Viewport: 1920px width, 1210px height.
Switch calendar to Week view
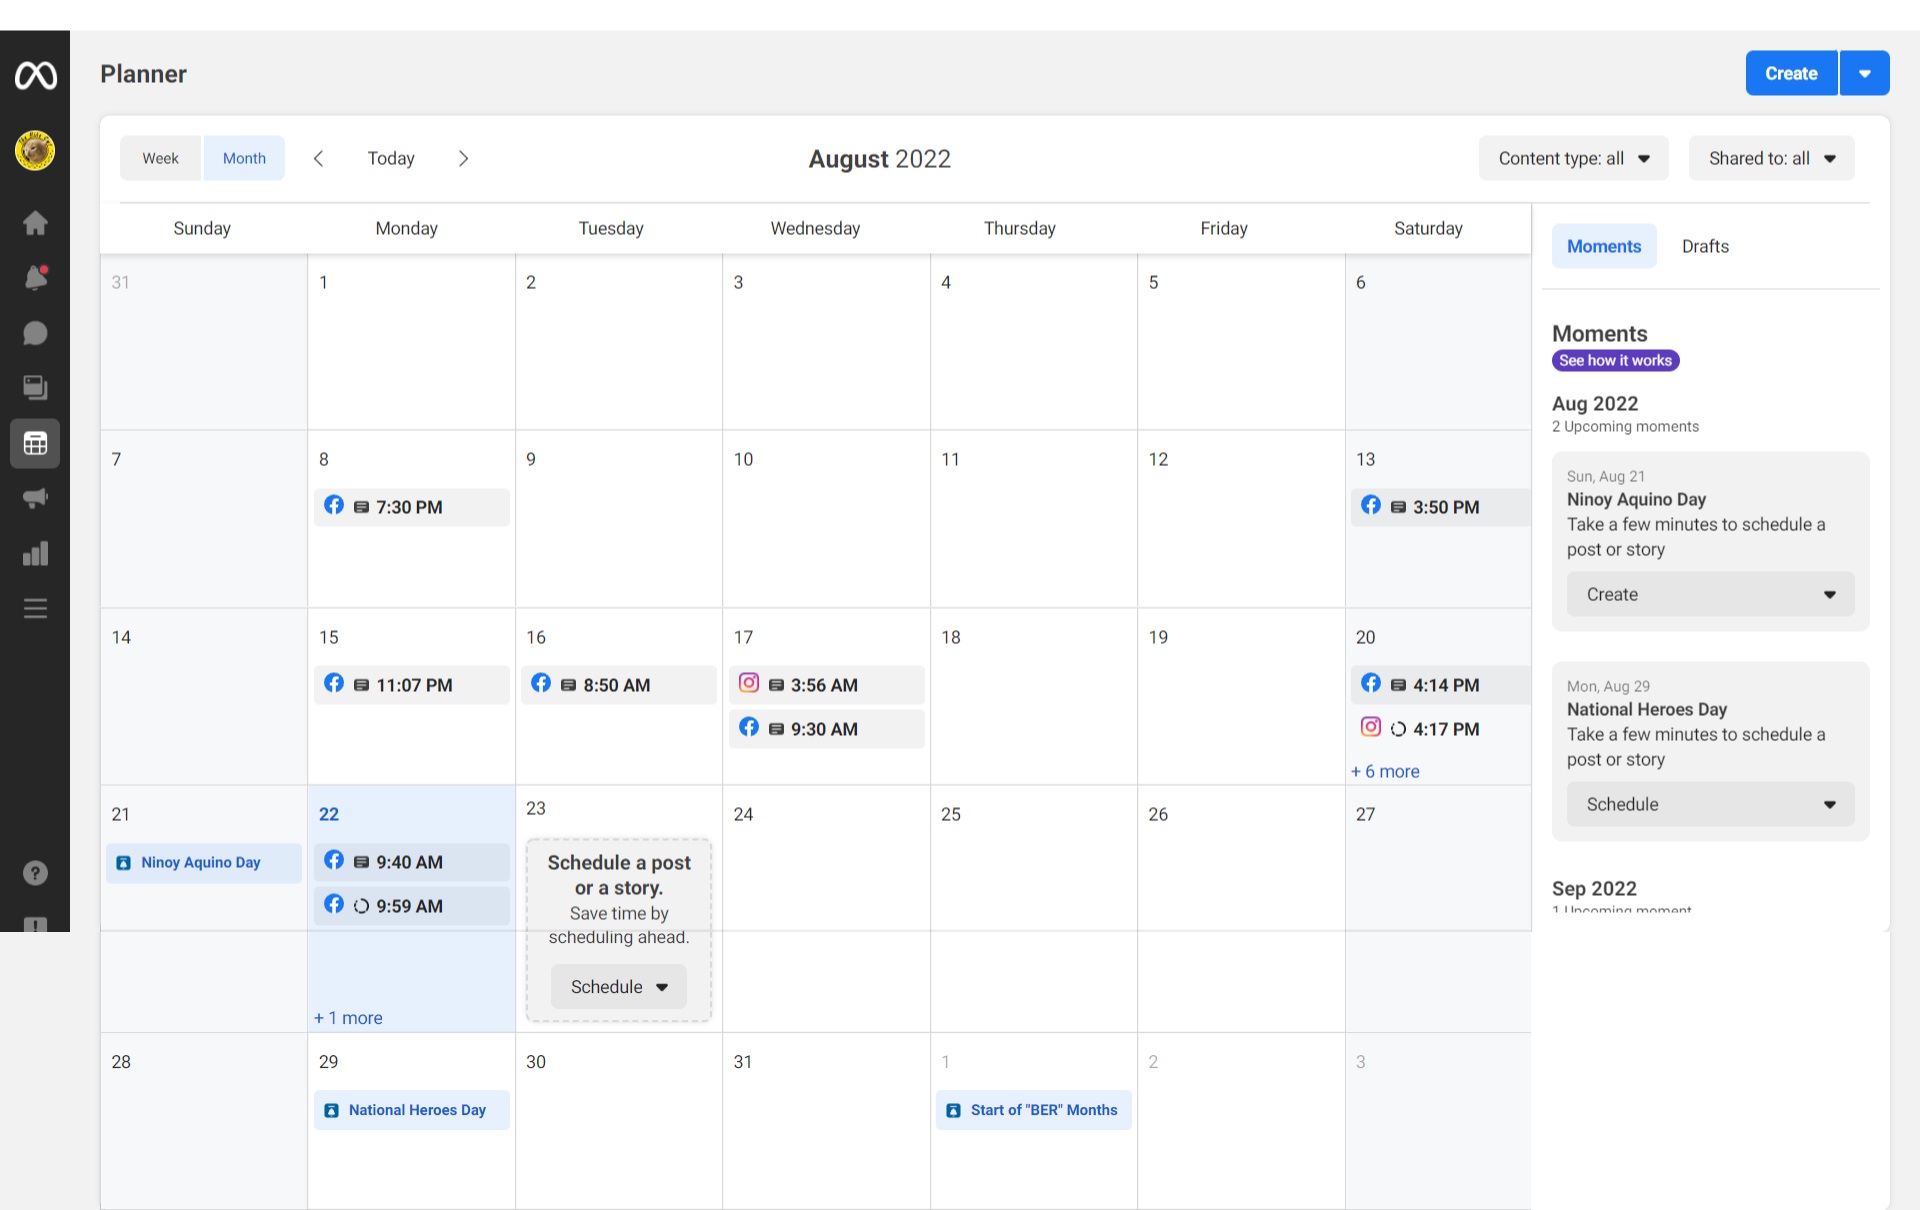(x=160, y=158)
